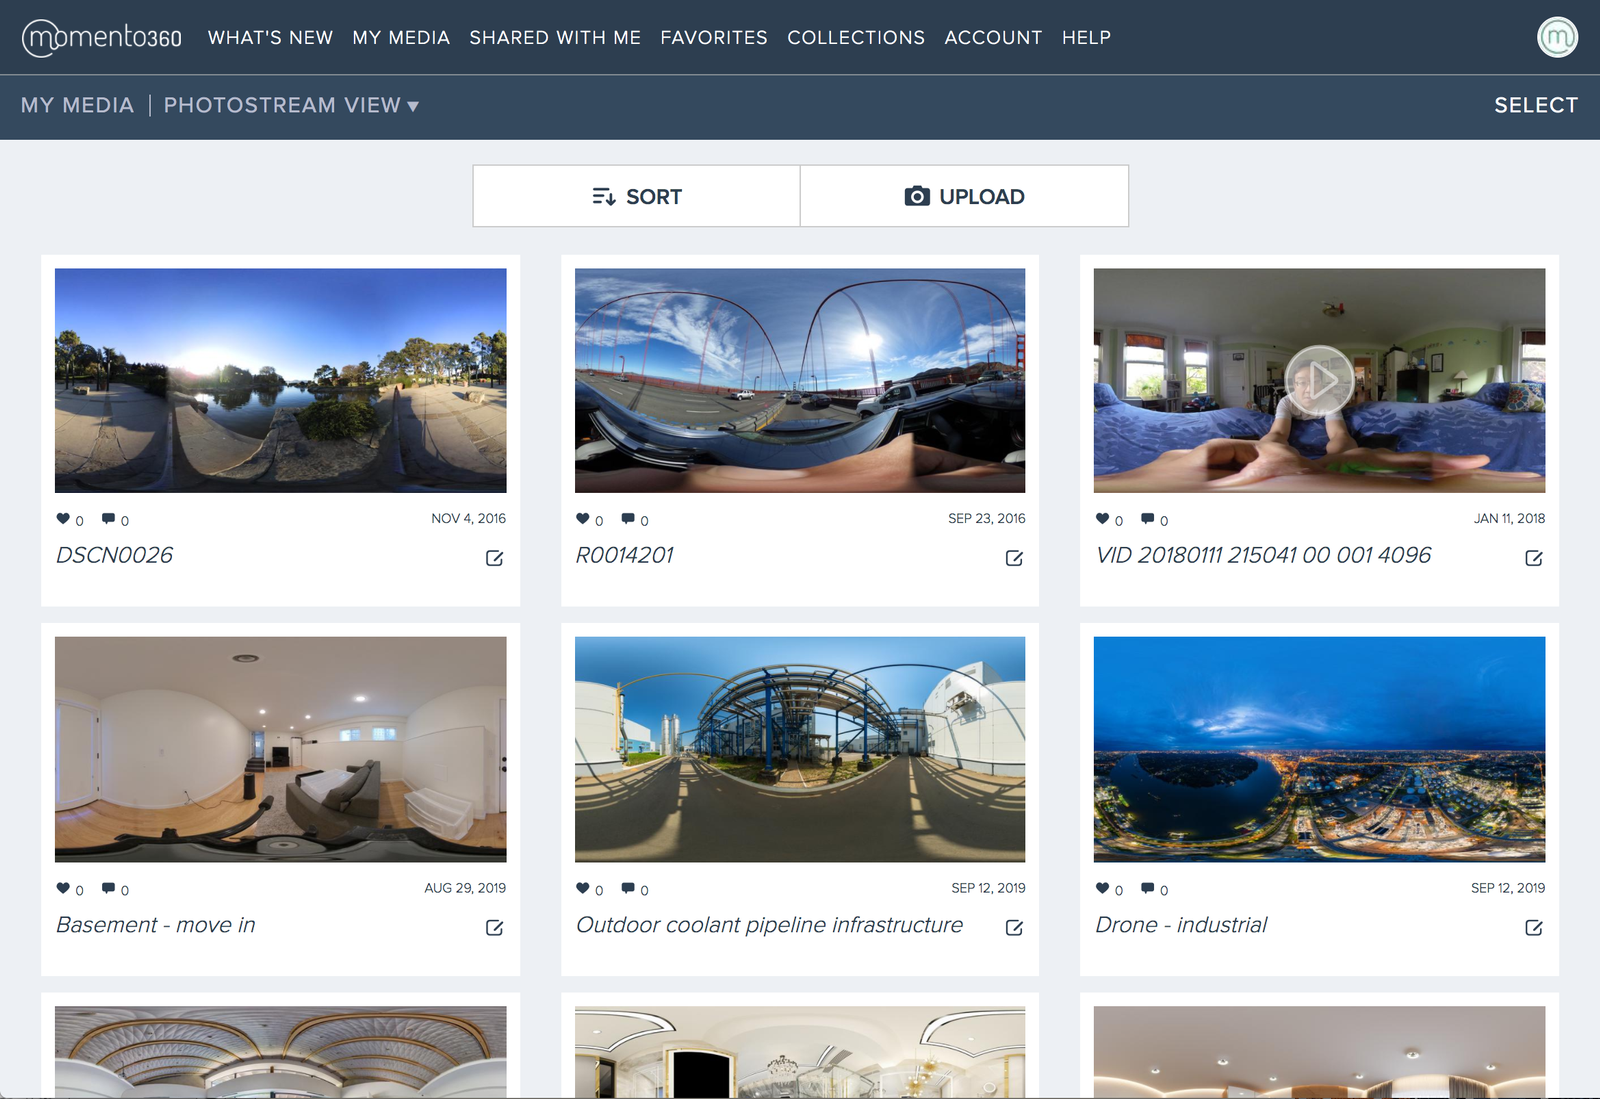Click the SELECT button
This screenshot has width=1600, height=1099.
1536,105
